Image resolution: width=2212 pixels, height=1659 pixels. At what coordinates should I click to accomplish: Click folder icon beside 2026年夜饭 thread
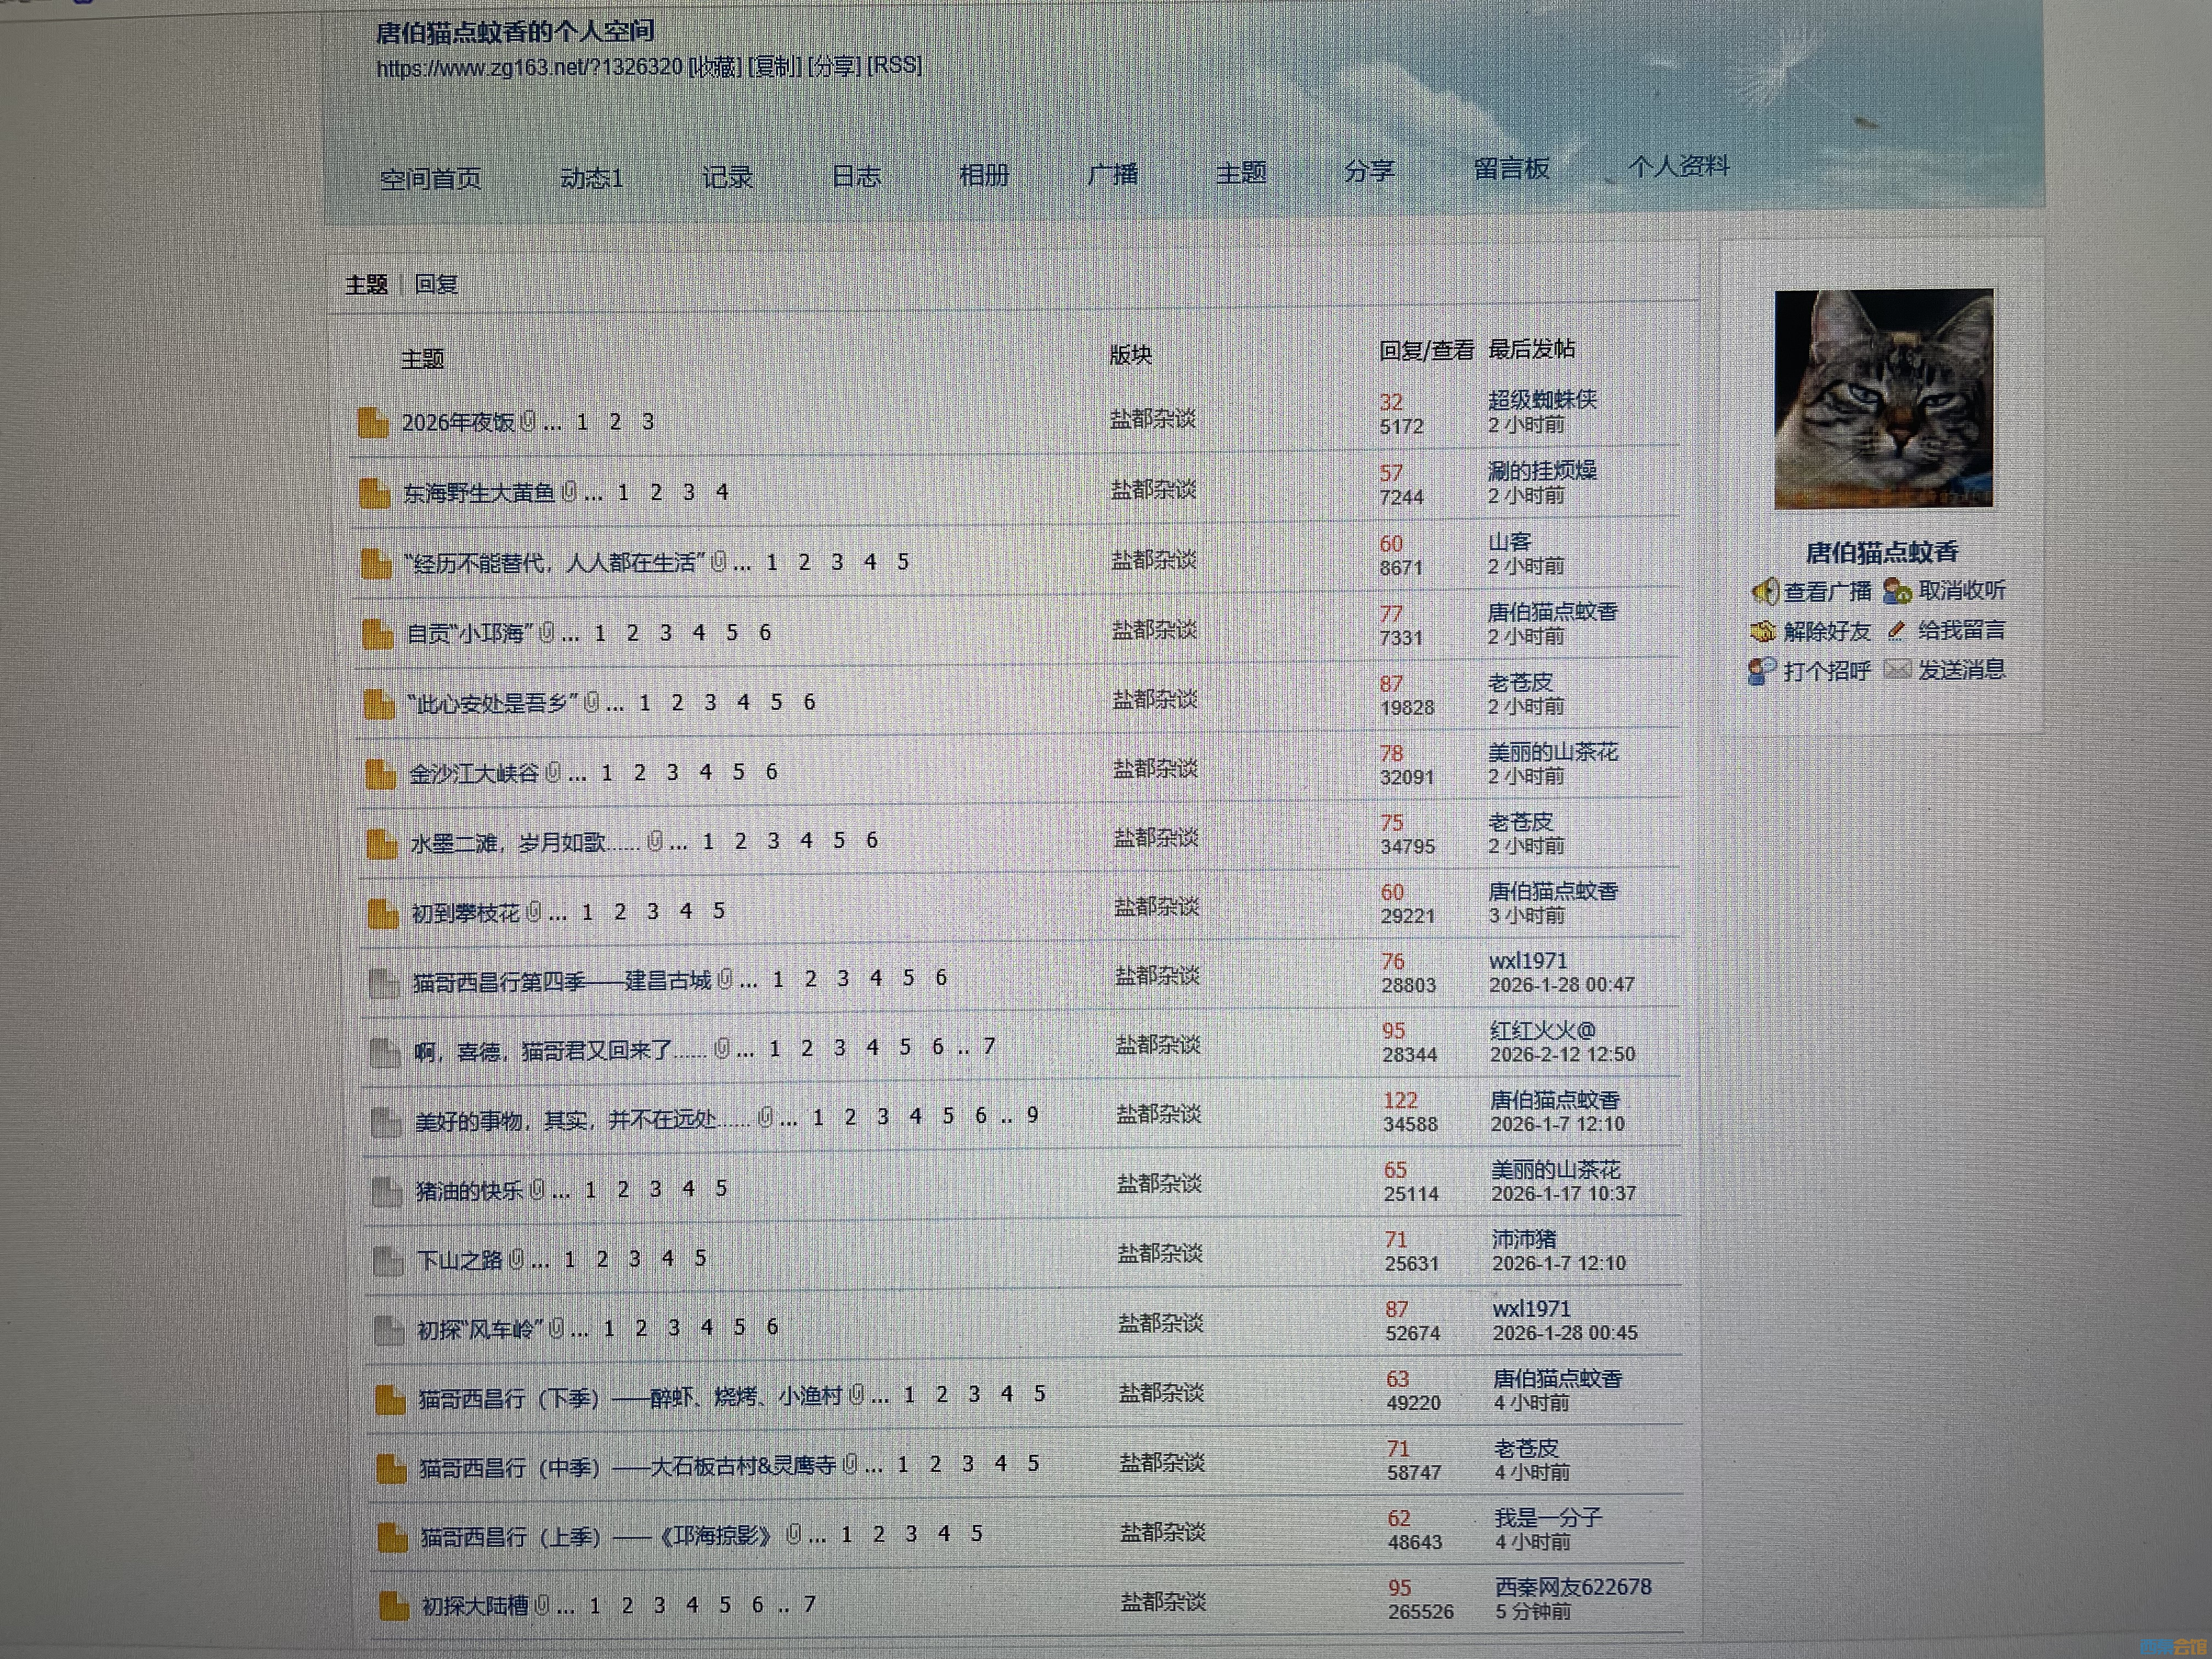tap(373, 423)
